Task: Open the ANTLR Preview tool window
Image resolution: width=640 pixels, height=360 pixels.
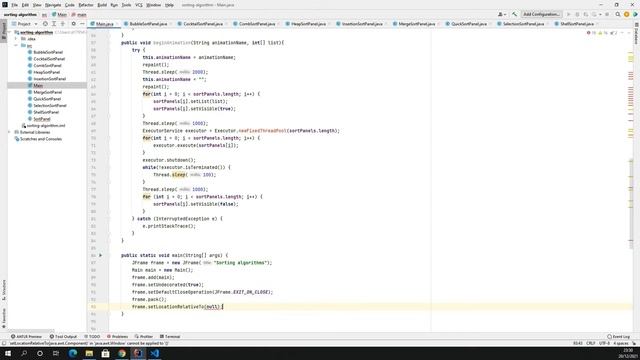Action: pyautogui.click(x=26, y=337)
